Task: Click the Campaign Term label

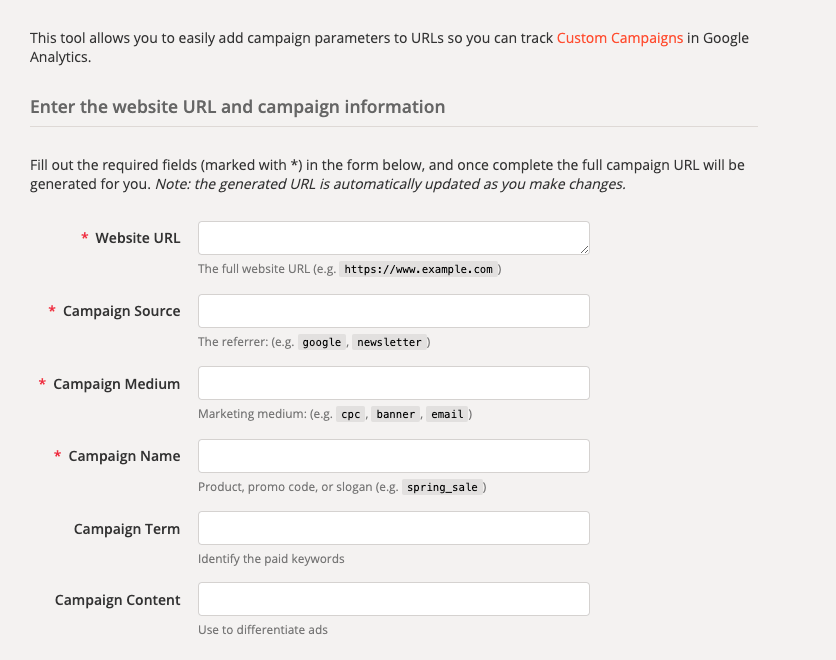Action: click(x=127, y=529)
